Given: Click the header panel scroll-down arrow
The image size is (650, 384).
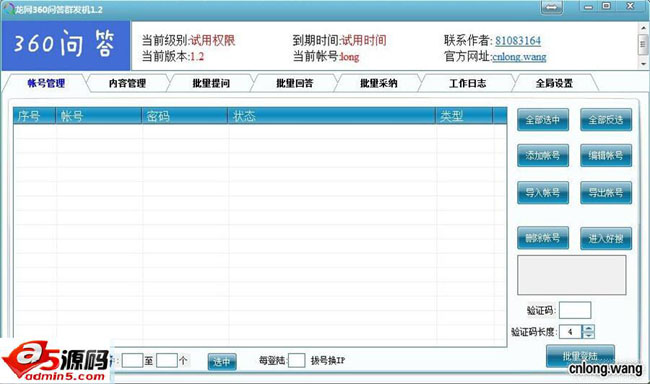Looking at the screenshot, I should [643, 64].
